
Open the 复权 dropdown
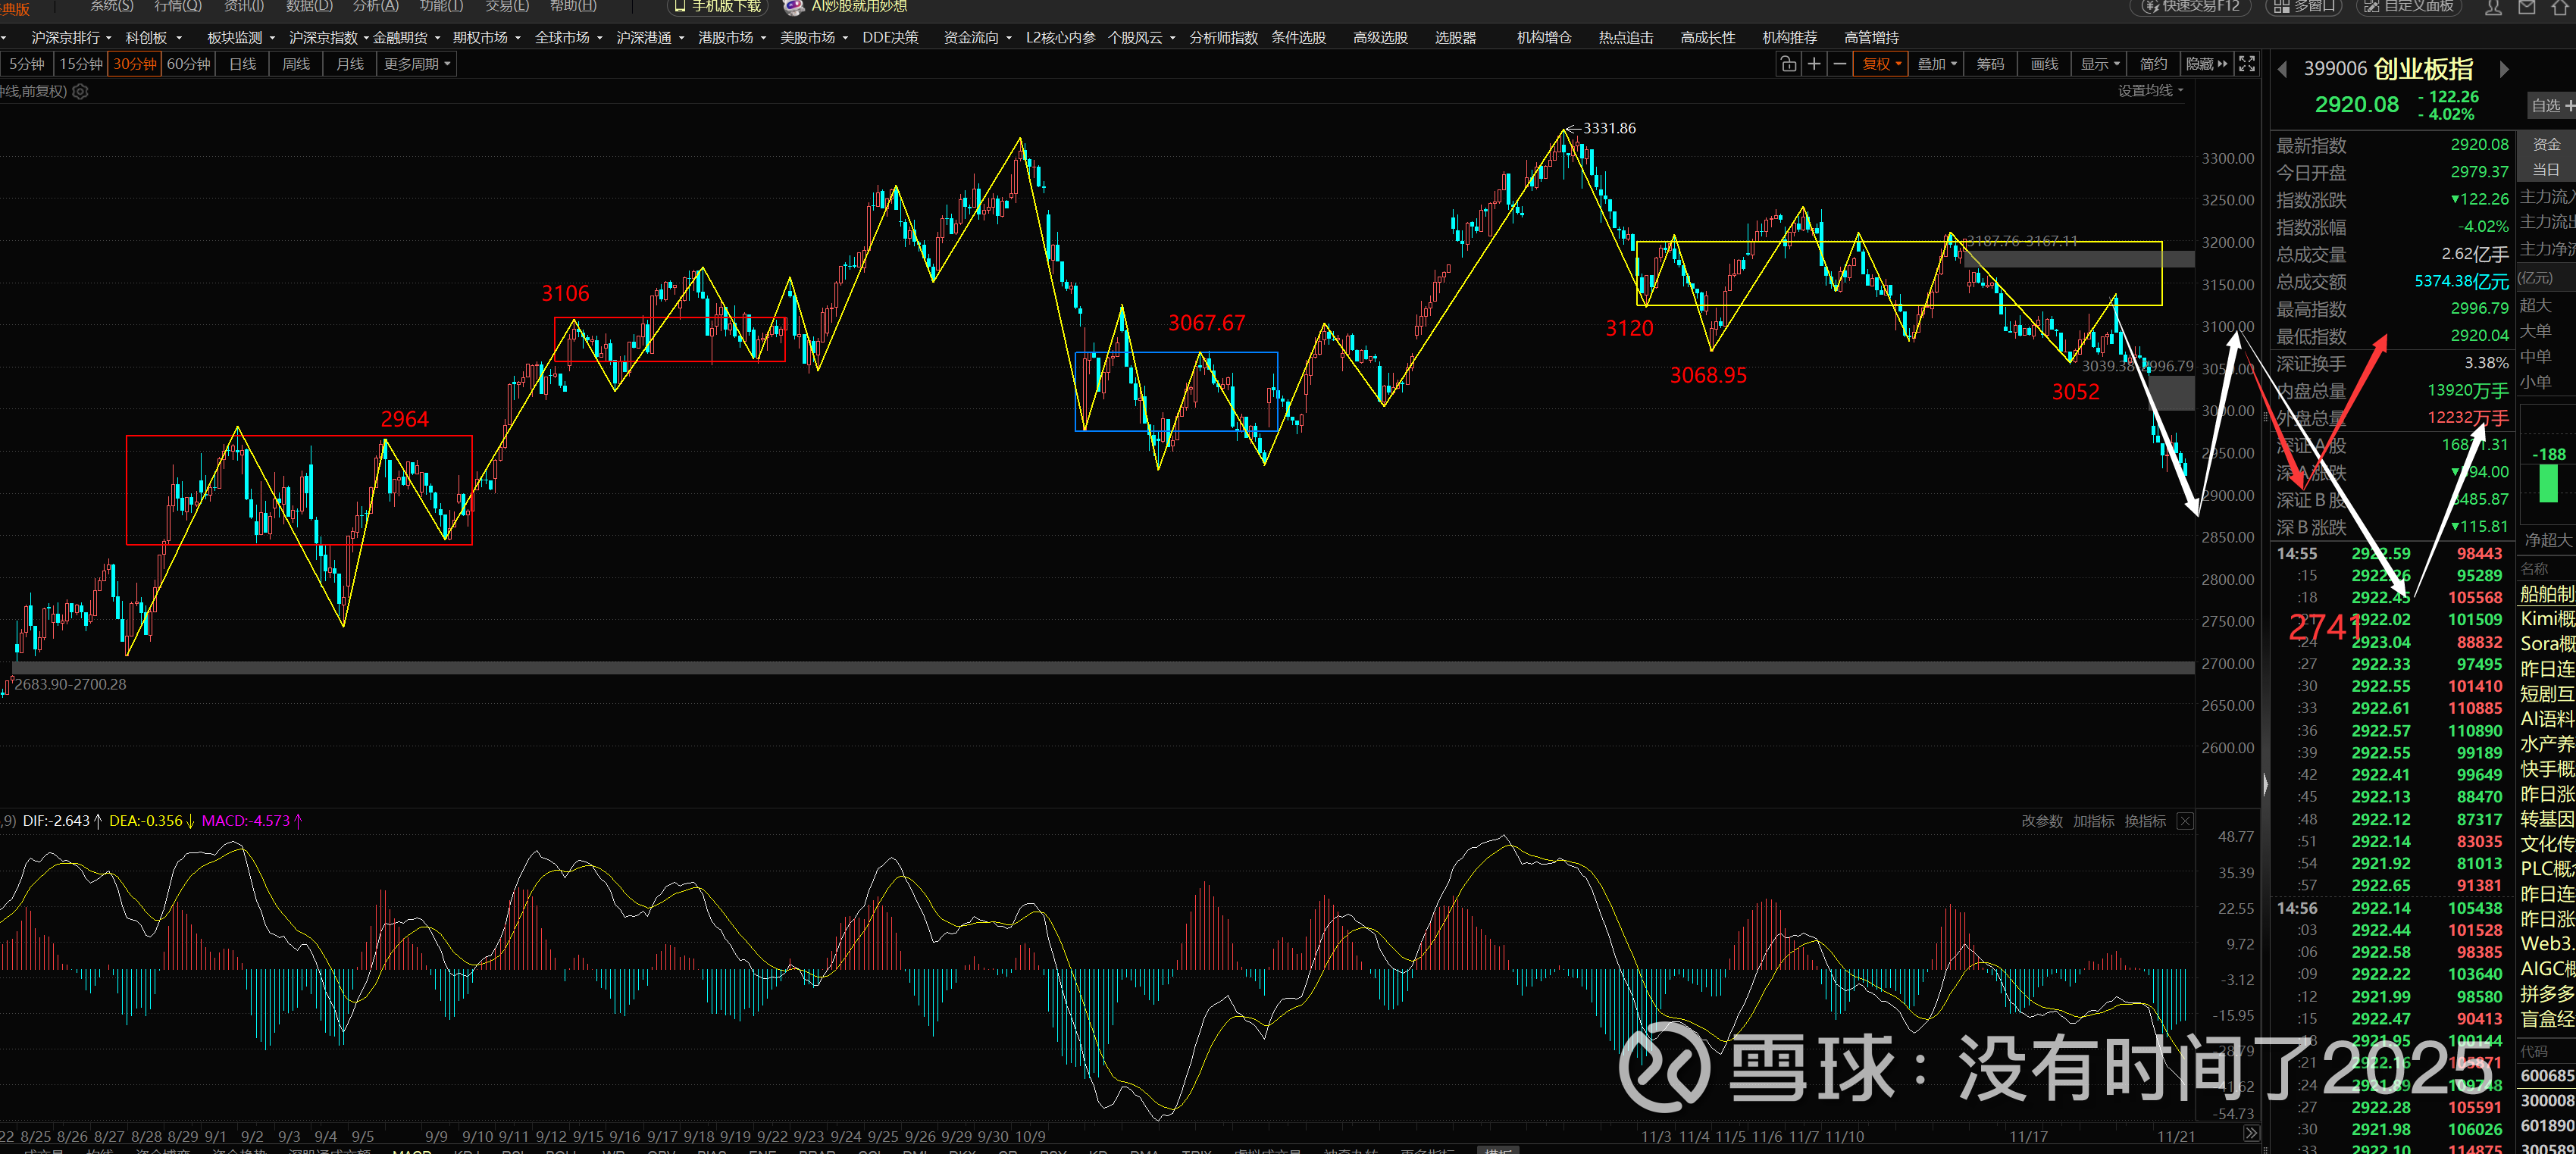point(1881,64)
